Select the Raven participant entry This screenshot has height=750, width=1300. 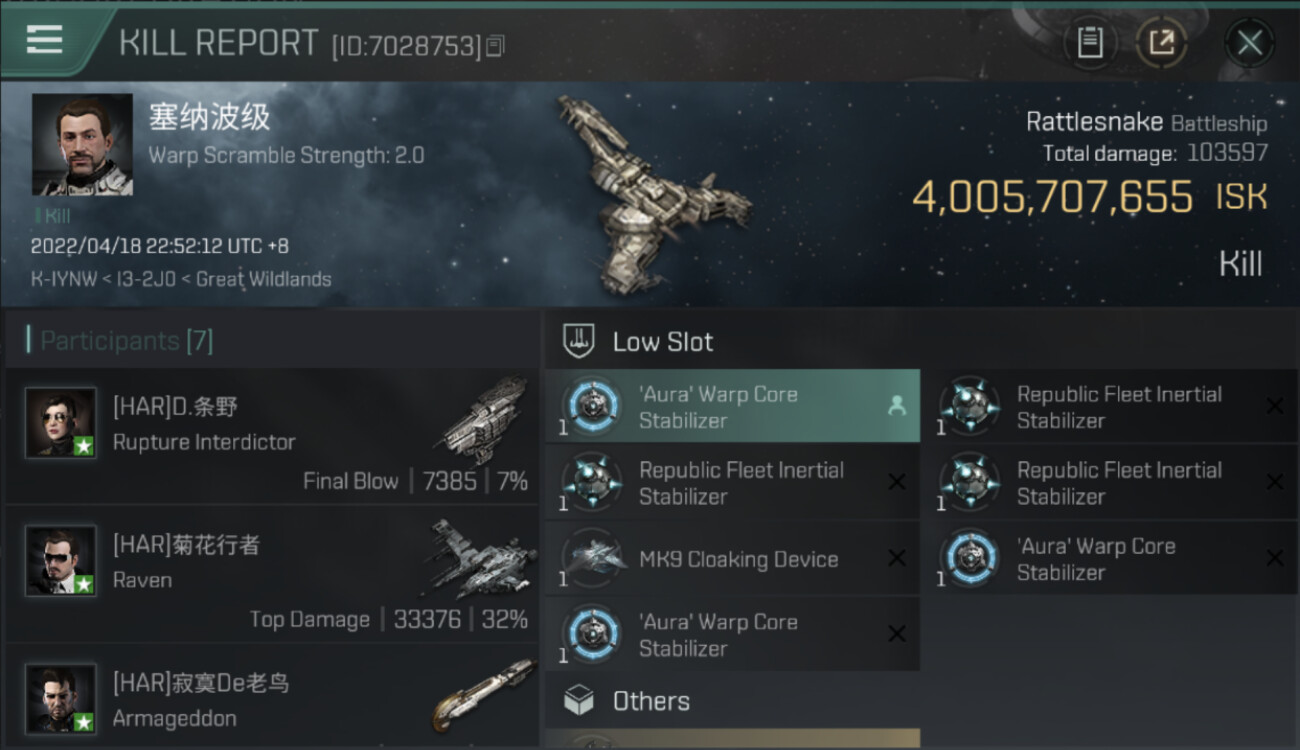272,573
